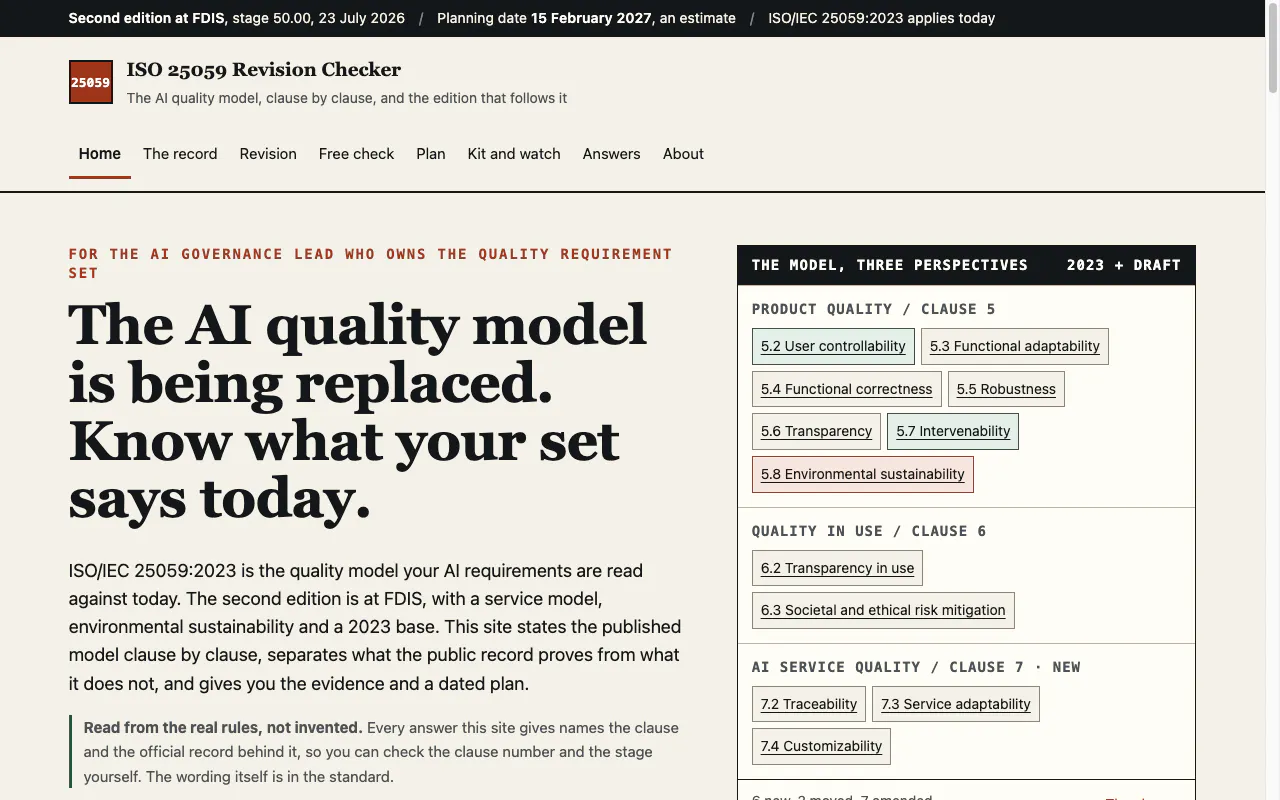Image resolution: width=1280 pixels, height=800 pixels.
Task: Open clause 5.6 Transparency
Action: pos(816,431)
